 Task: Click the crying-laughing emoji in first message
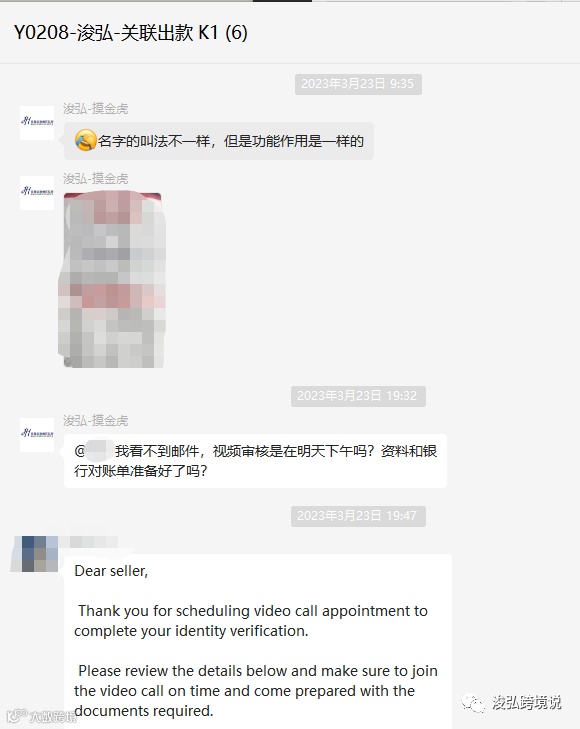pyautogui.click(x=86, y=140)
